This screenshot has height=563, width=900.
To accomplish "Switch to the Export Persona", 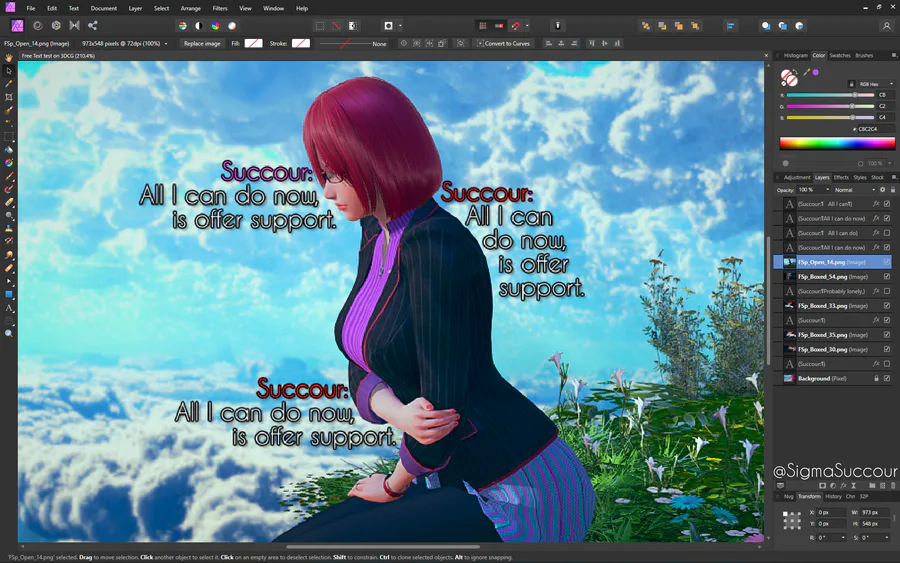I will point(92,26).
